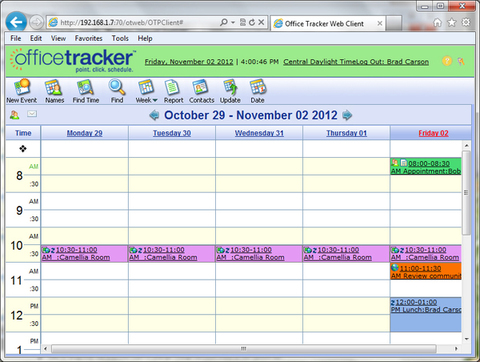Create a New Event from the toolbar
The image size is (480, 362).
click(22, 91)
